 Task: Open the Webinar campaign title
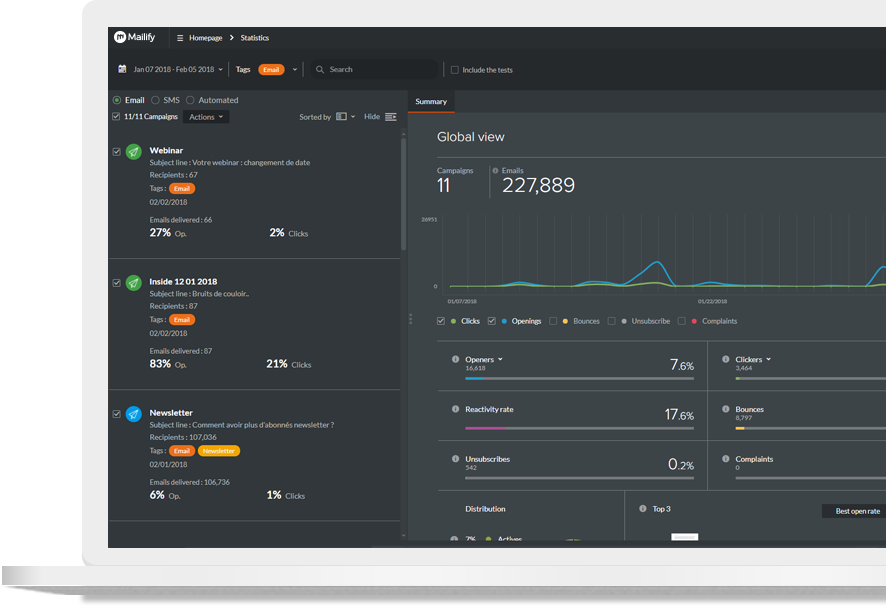pyautogui.click(x=166, y=150)
